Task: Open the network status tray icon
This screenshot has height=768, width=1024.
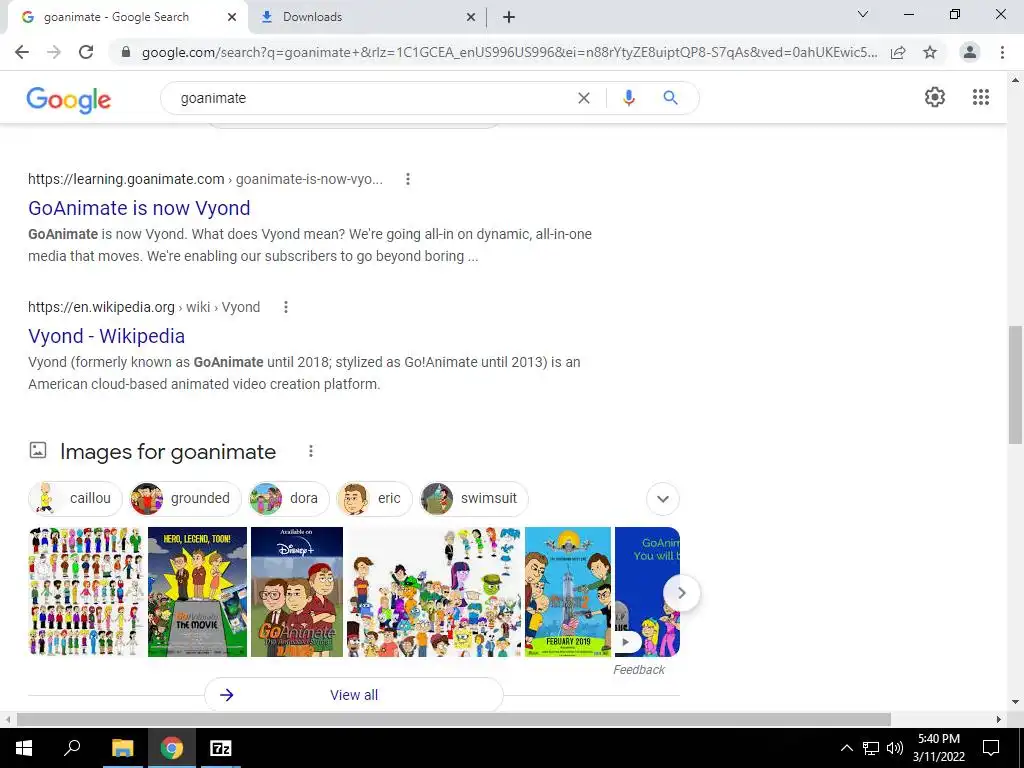Action: 871,748
